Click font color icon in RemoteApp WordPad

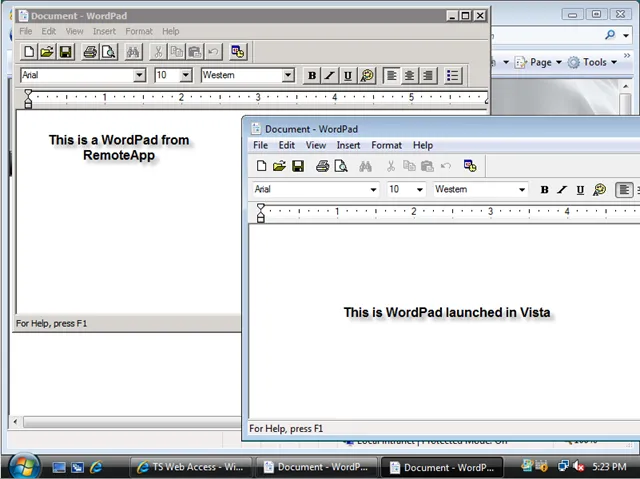[x=367, y=75]
